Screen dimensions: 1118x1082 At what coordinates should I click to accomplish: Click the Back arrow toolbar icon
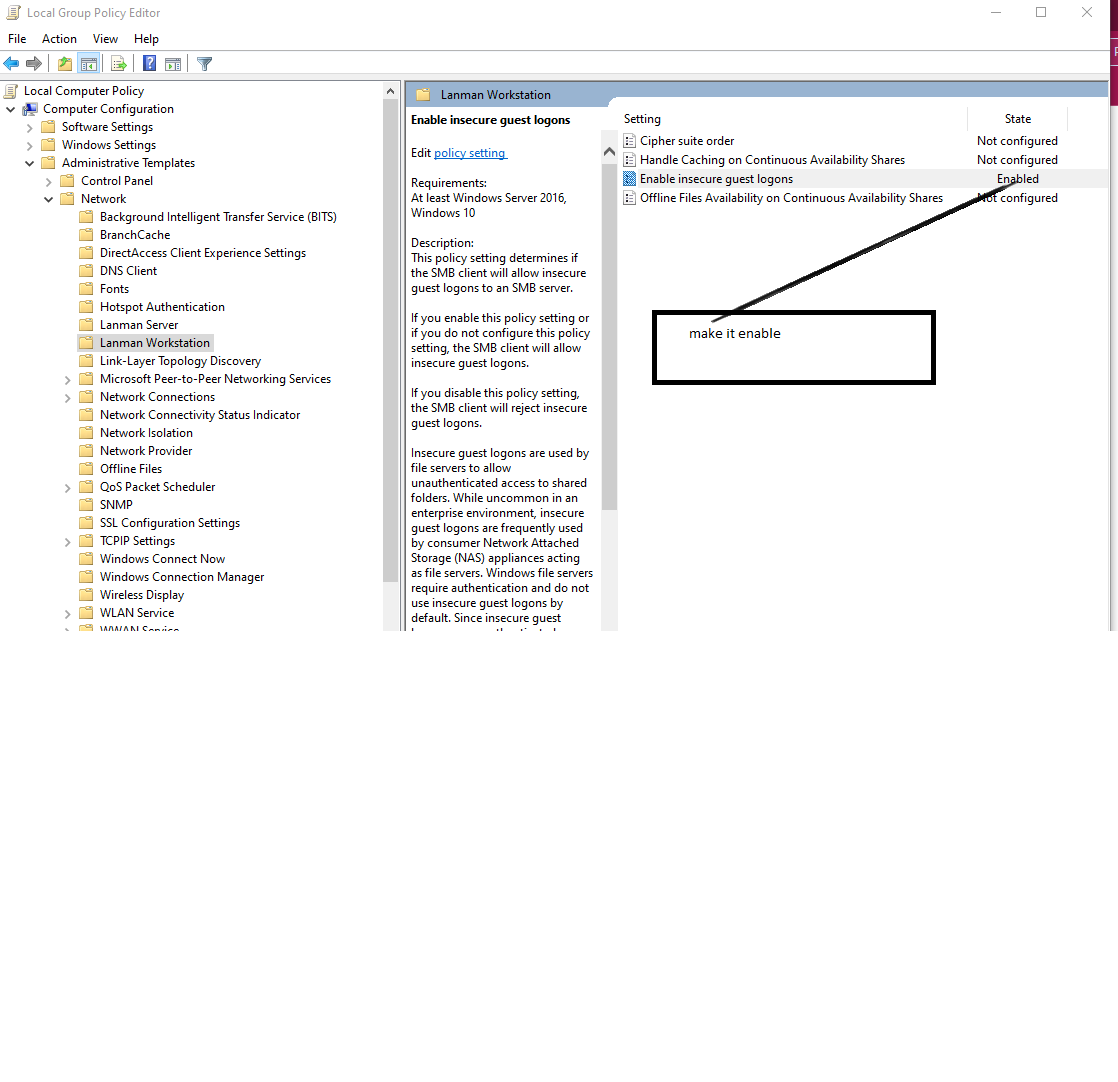pyautogui.click(x=11, y=64)
